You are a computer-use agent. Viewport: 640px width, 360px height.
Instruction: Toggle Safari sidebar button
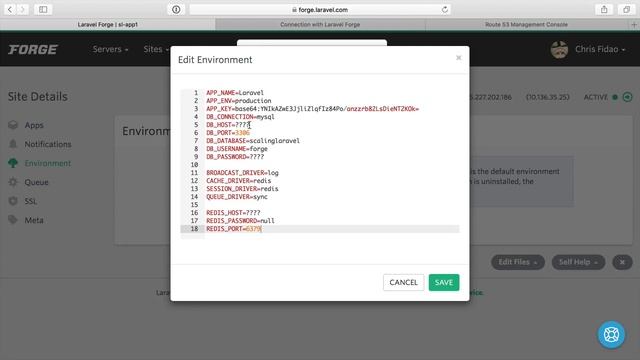pos(43,9)
